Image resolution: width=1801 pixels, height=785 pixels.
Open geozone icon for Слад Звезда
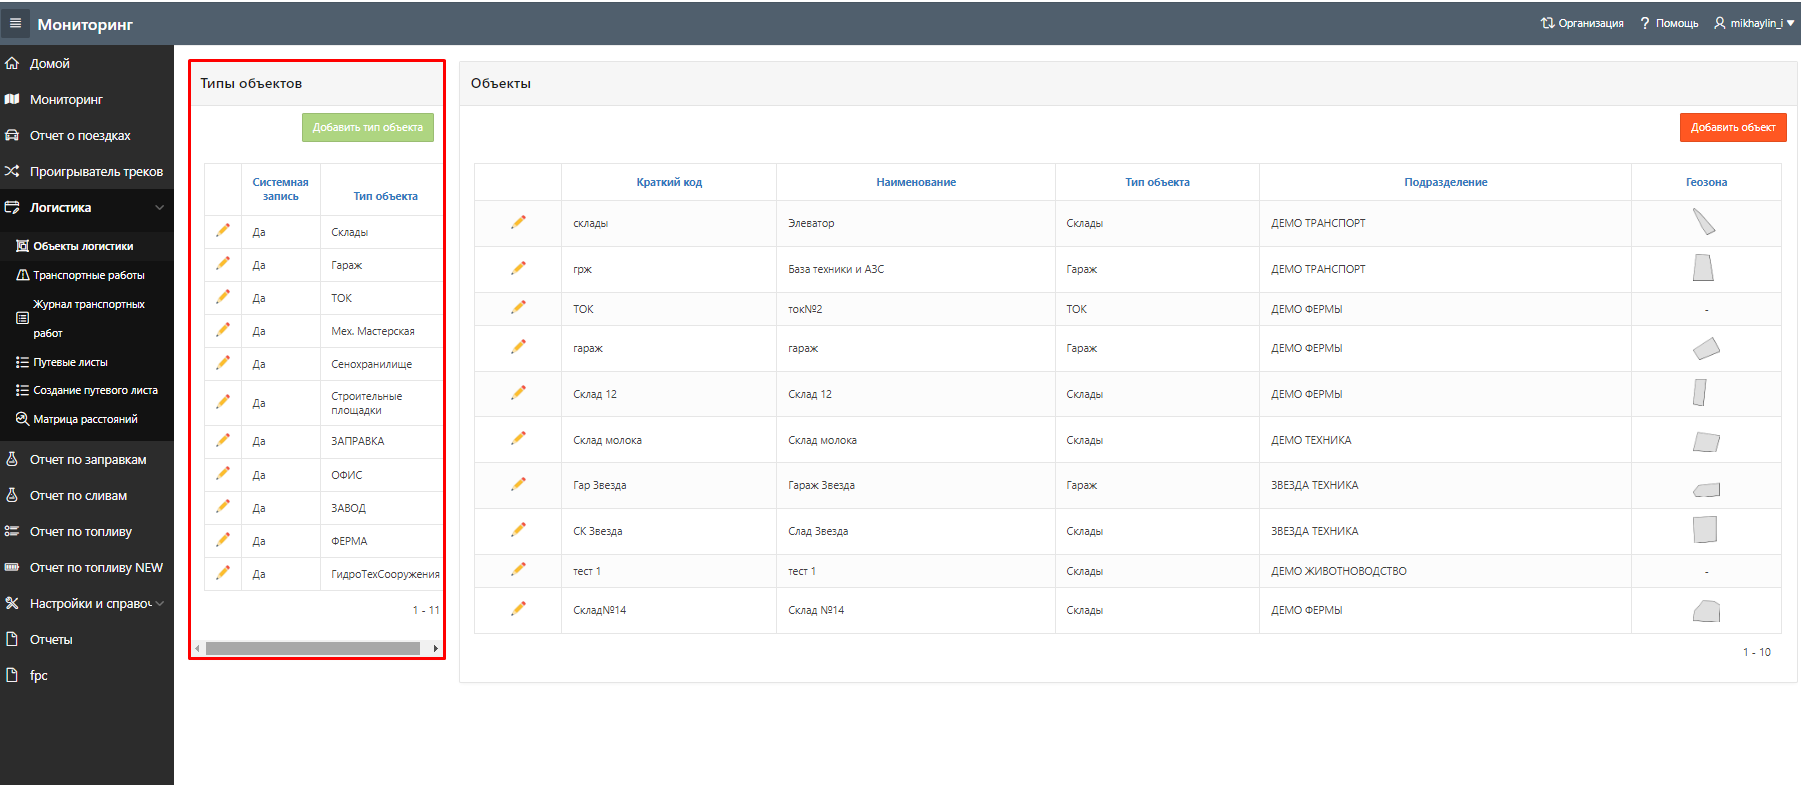1705,530
